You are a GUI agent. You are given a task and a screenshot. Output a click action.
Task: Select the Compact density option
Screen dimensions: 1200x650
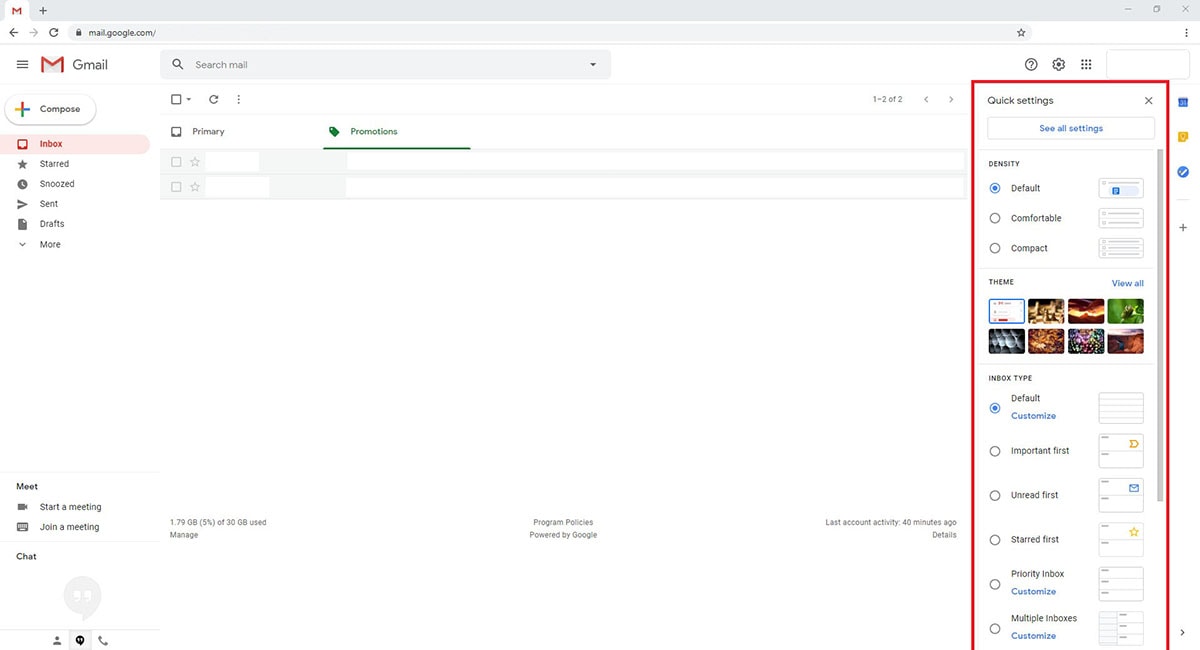pos(995,248)
